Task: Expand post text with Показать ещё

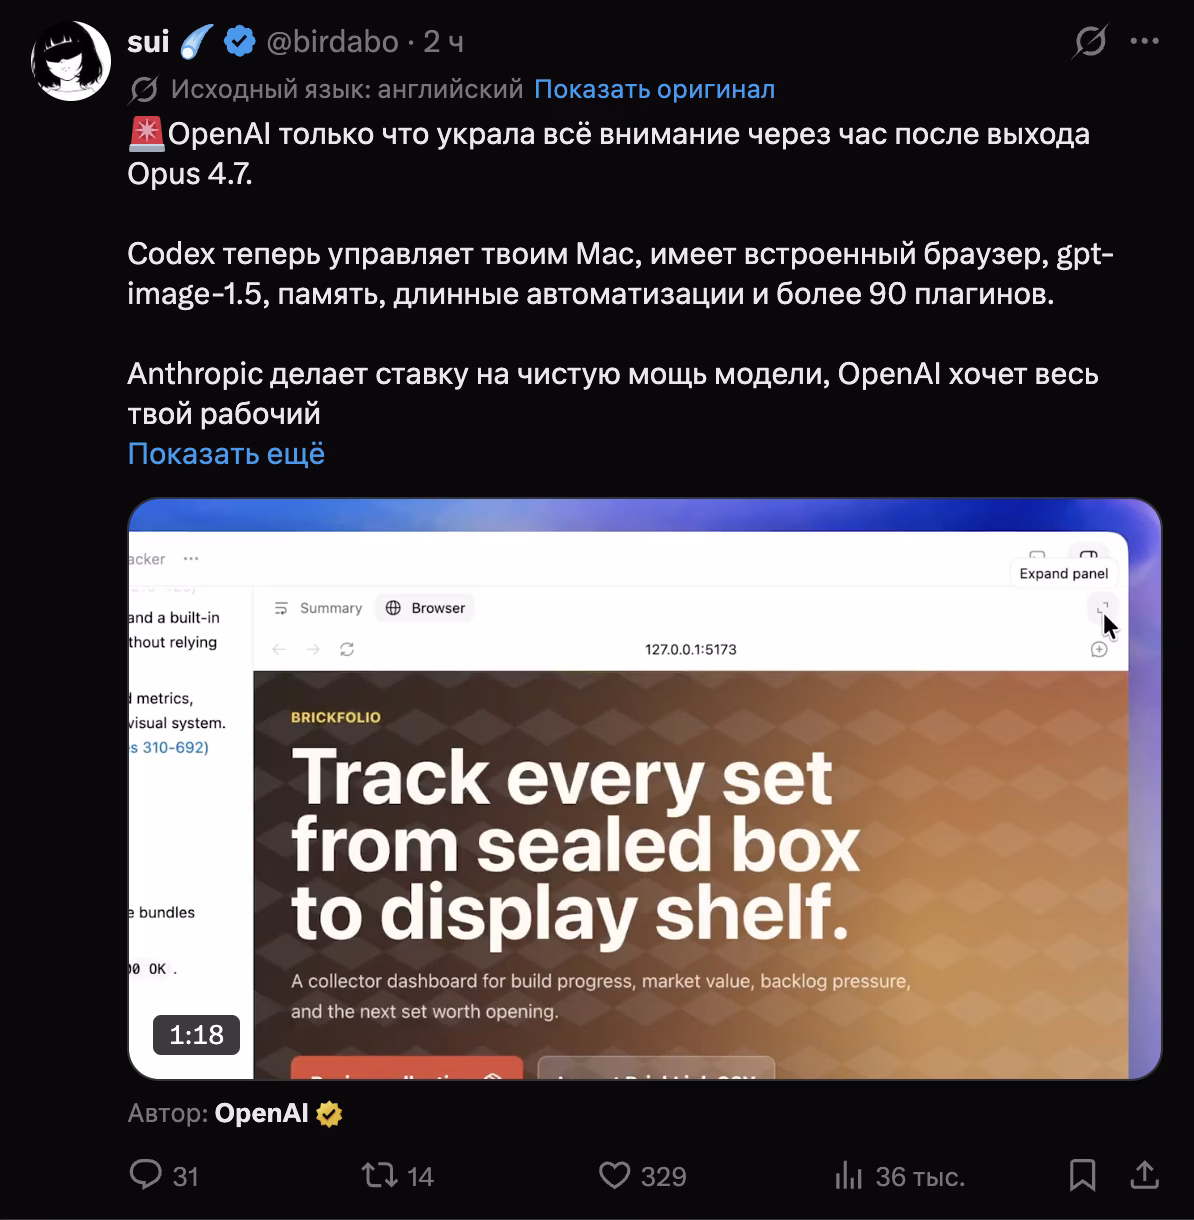Action: click(x=226, y=453)
